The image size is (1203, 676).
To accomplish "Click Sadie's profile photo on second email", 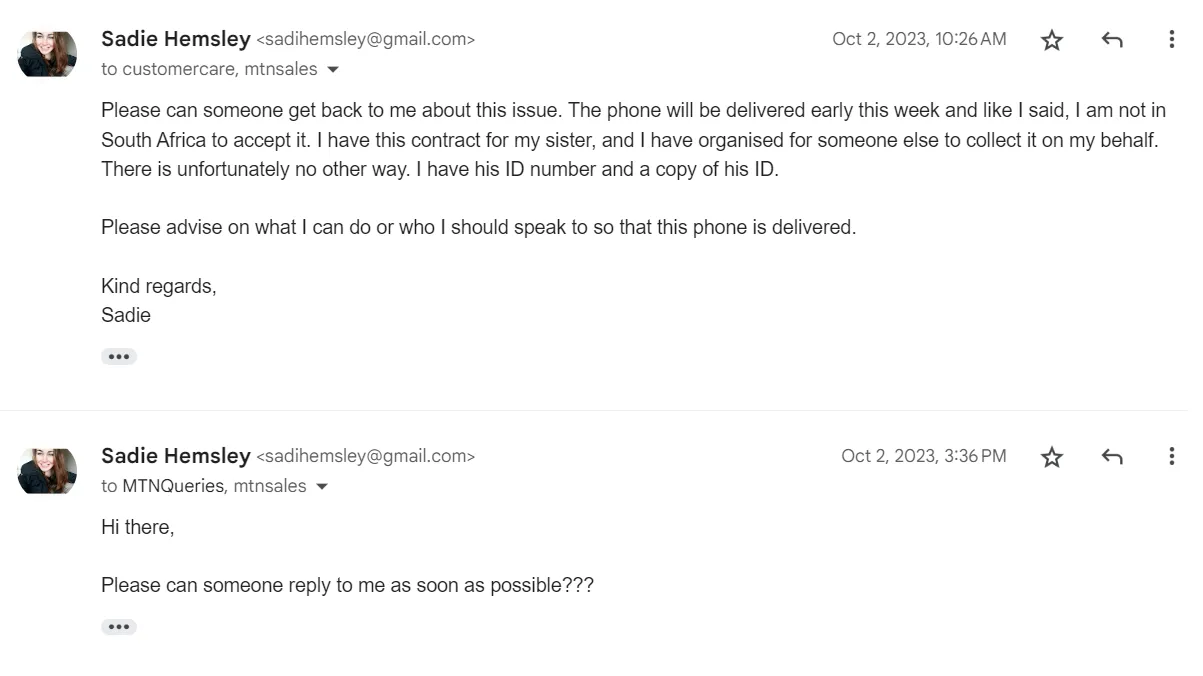I will point(47,471).
